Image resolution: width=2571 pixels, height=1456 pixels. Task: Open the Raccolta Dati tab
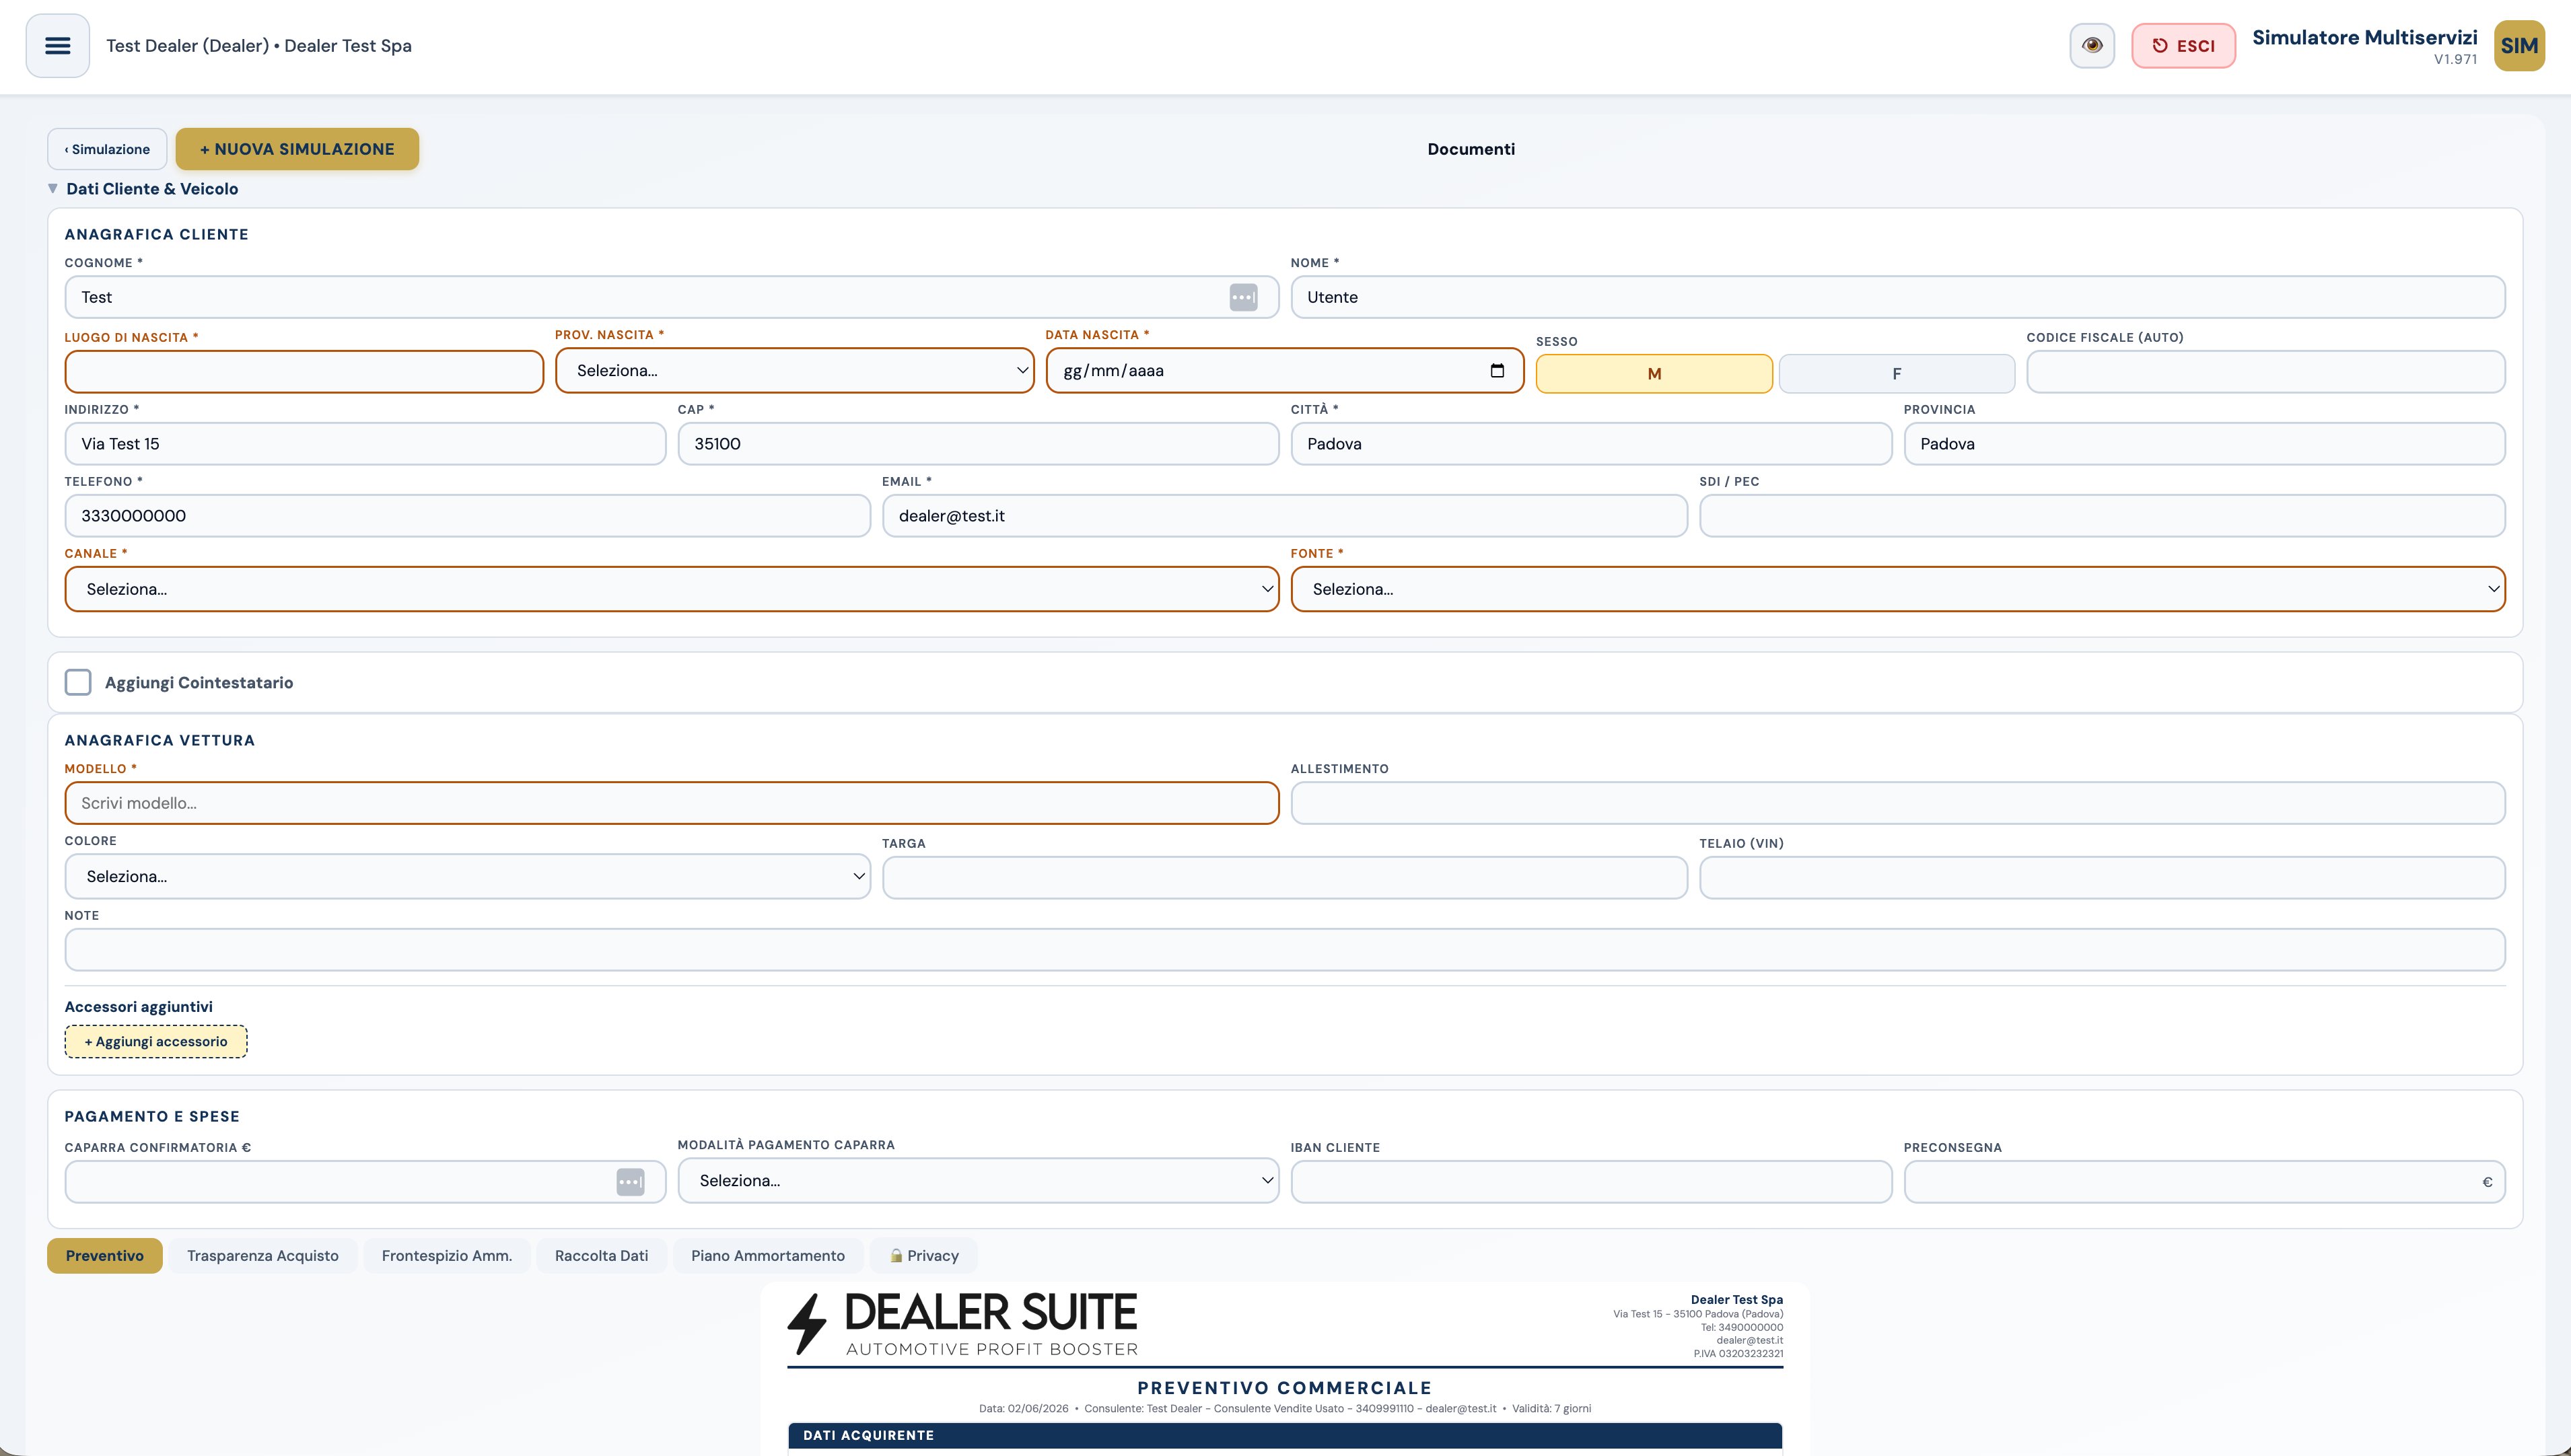[601, 1256]
